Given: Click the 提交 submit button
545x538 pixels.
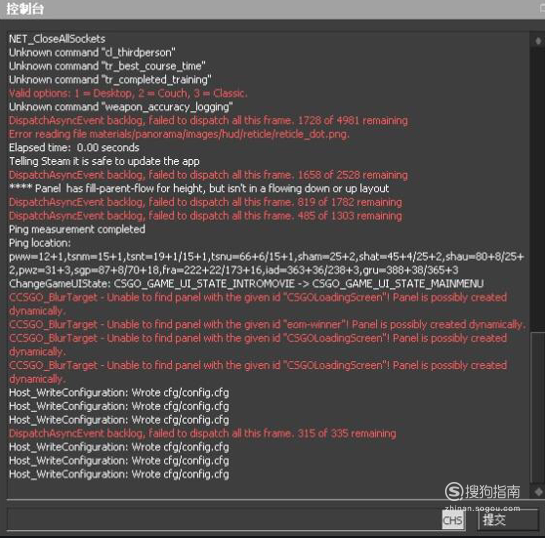Looking at the screenshot, I should 508,520.
